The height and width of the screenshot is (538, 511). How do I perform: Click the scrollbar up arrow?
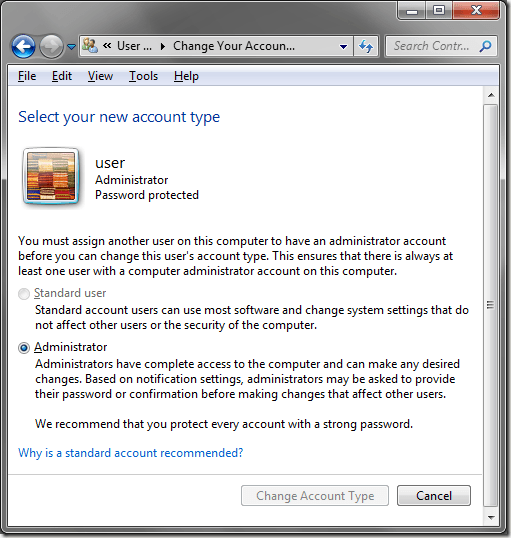491,95
